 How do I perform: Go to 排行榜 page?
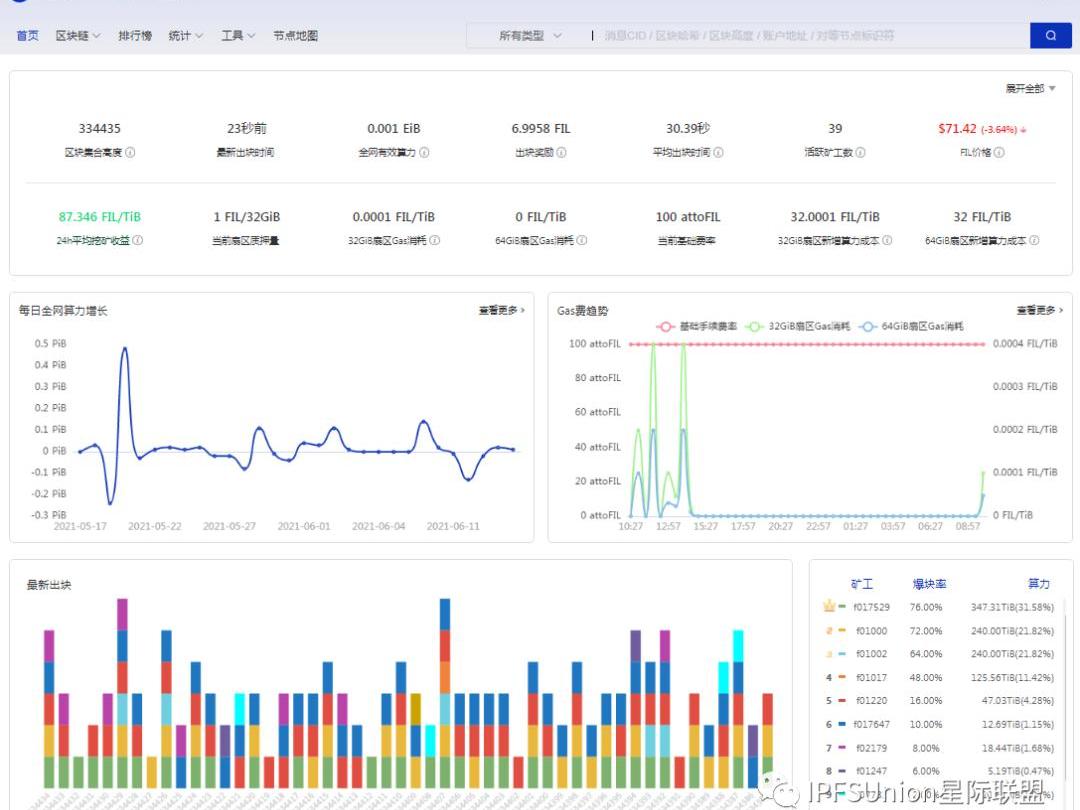point(135,36)
